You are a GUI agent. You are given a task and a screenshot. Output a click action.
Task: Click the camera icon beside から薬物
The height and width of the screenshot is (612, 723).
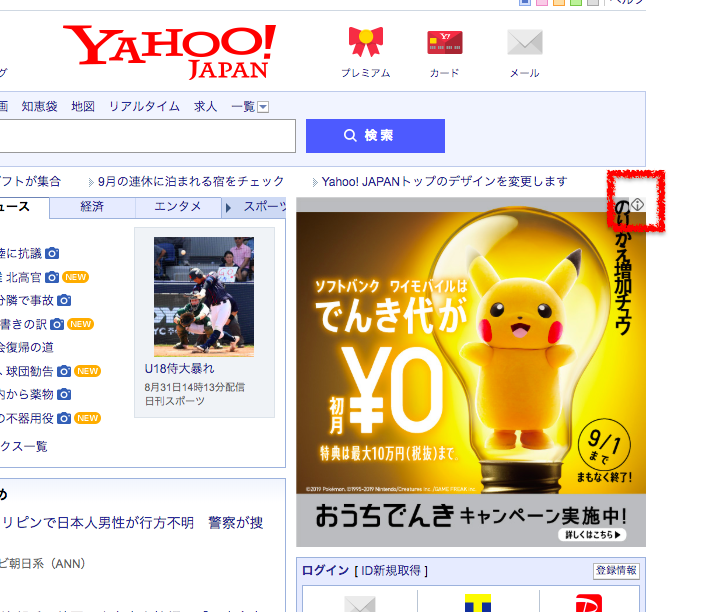point(64,394)
